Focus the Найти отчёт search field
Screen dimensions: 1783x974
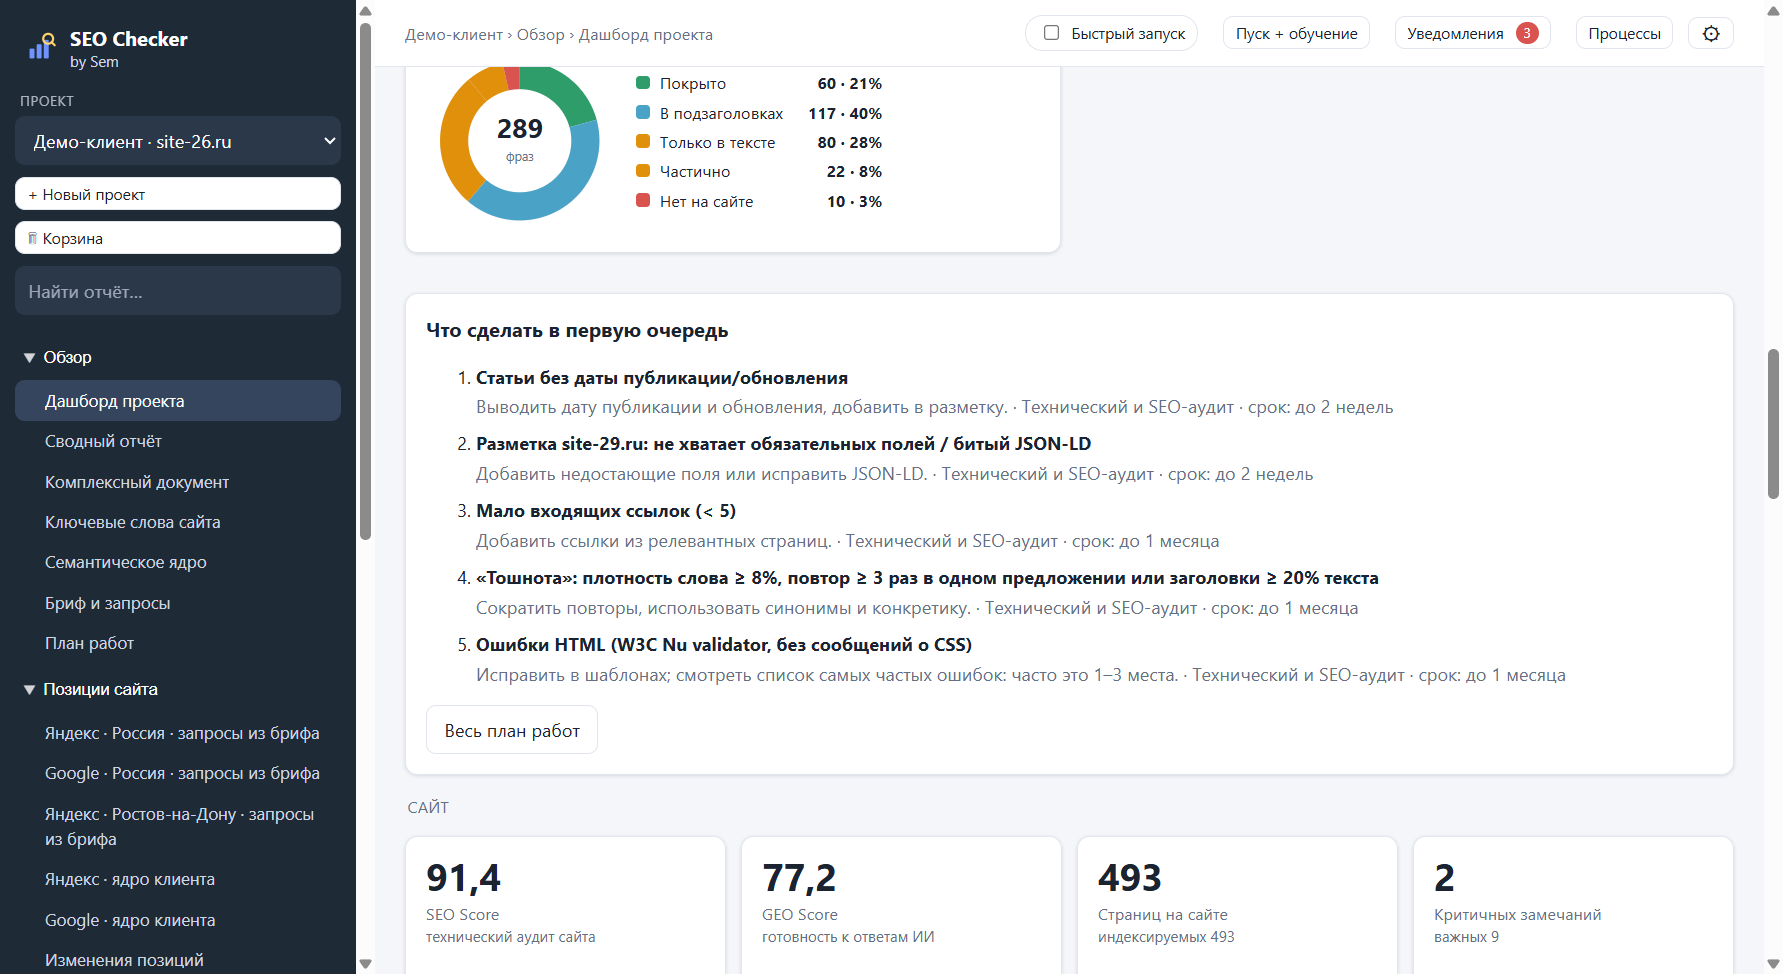(178, 291)
